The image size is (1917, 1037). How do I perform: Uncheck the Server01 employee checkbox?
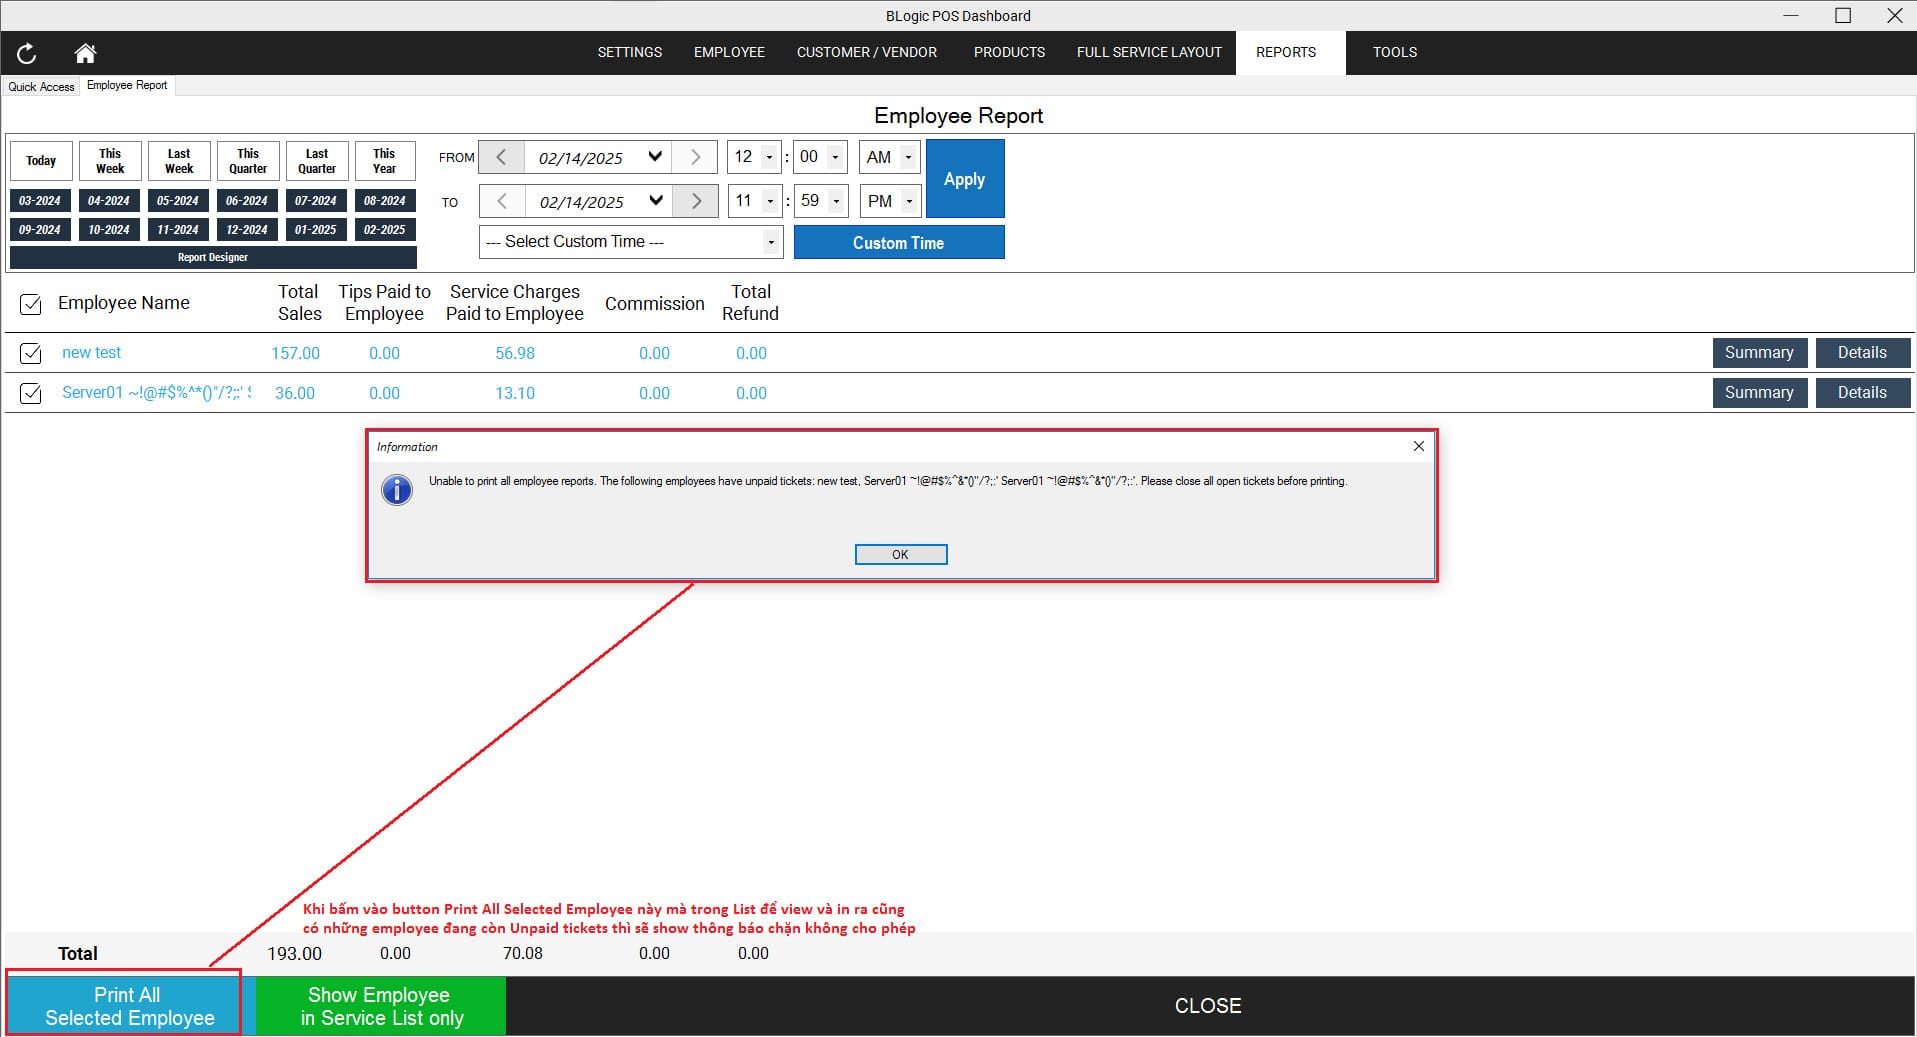pos(31,393)
